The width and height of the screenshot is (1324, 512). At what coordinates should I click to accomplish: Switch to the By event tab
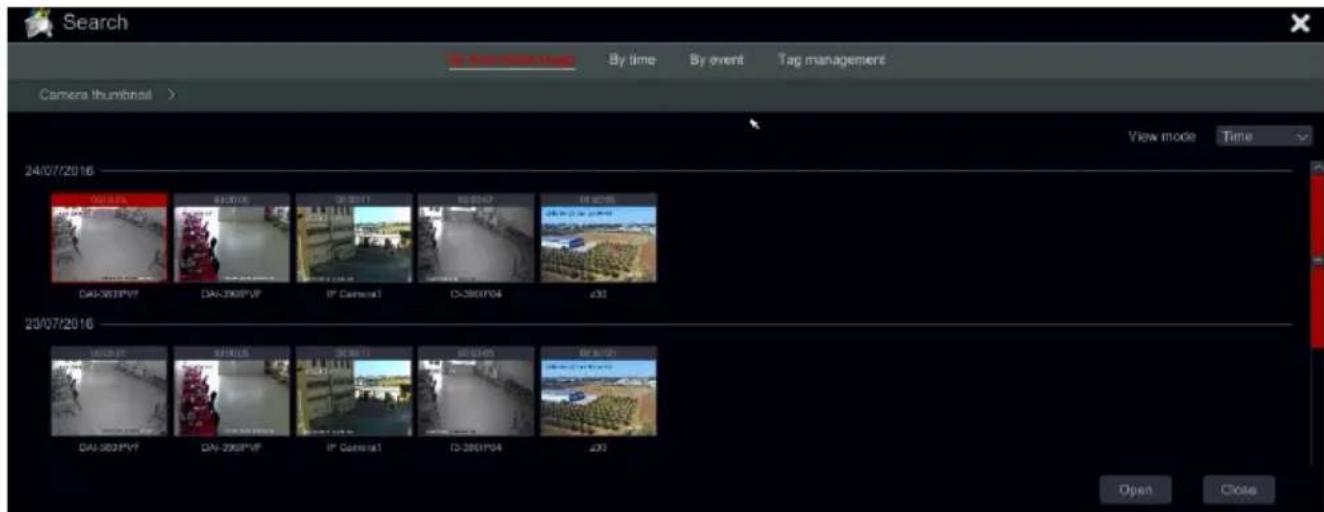coord(716,60)
